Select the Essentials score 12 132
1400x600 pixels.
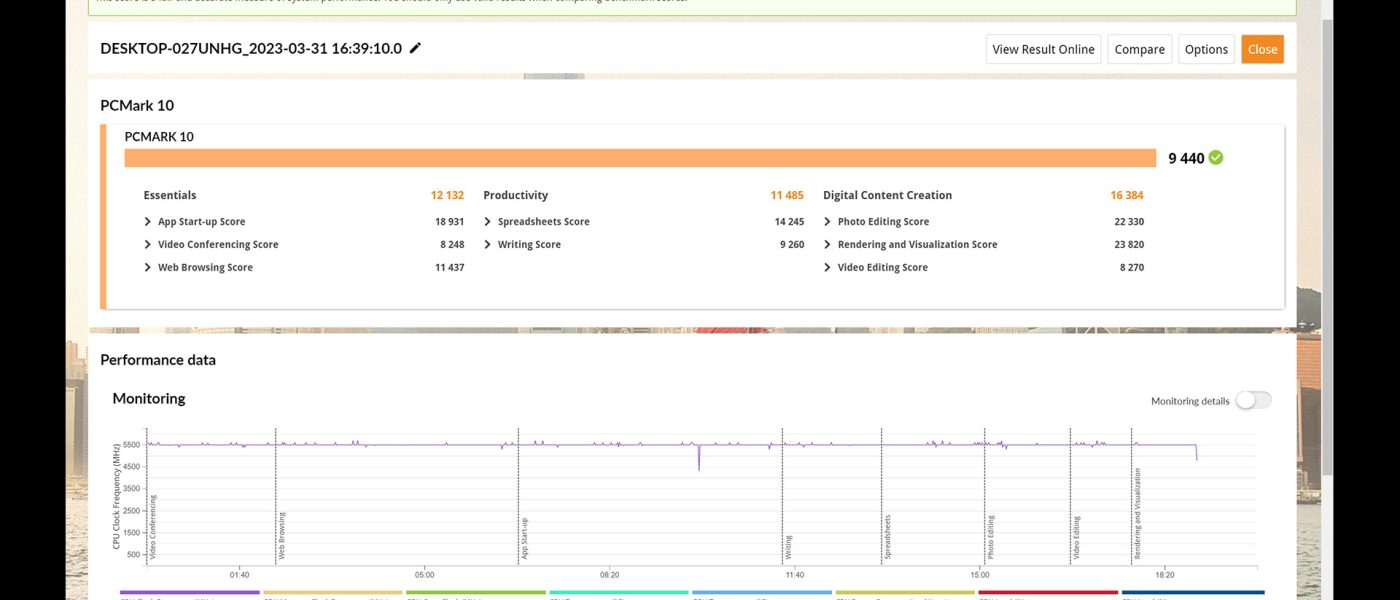point(447,195)
